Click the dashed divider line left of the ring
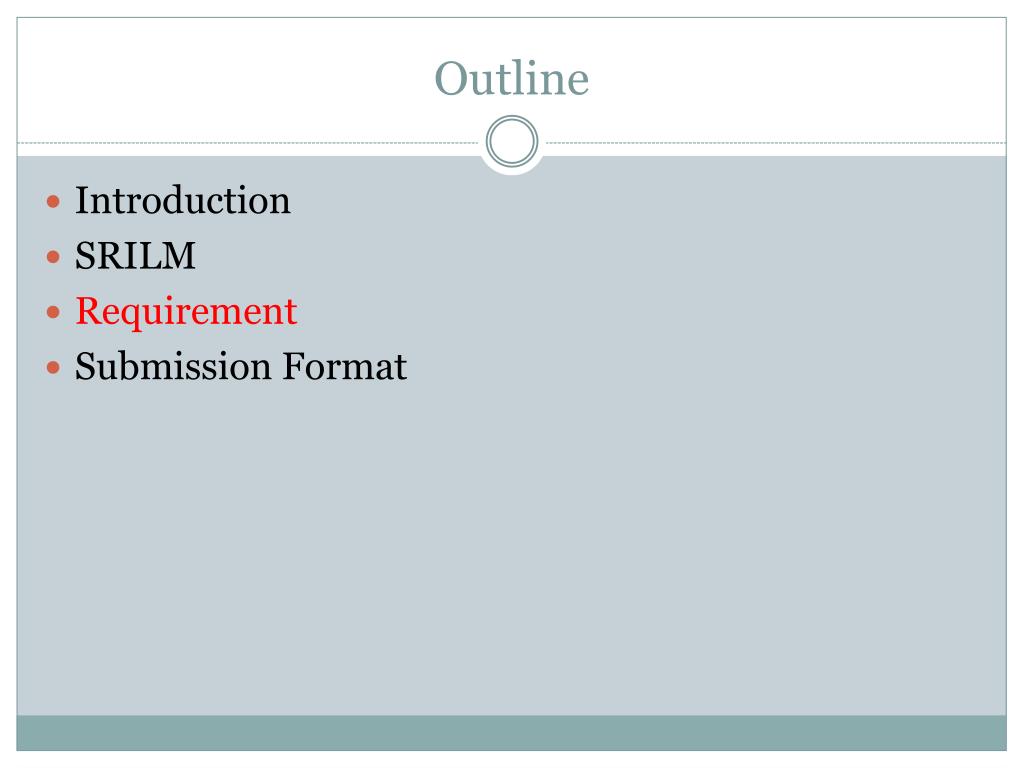 tap(248, 142)
